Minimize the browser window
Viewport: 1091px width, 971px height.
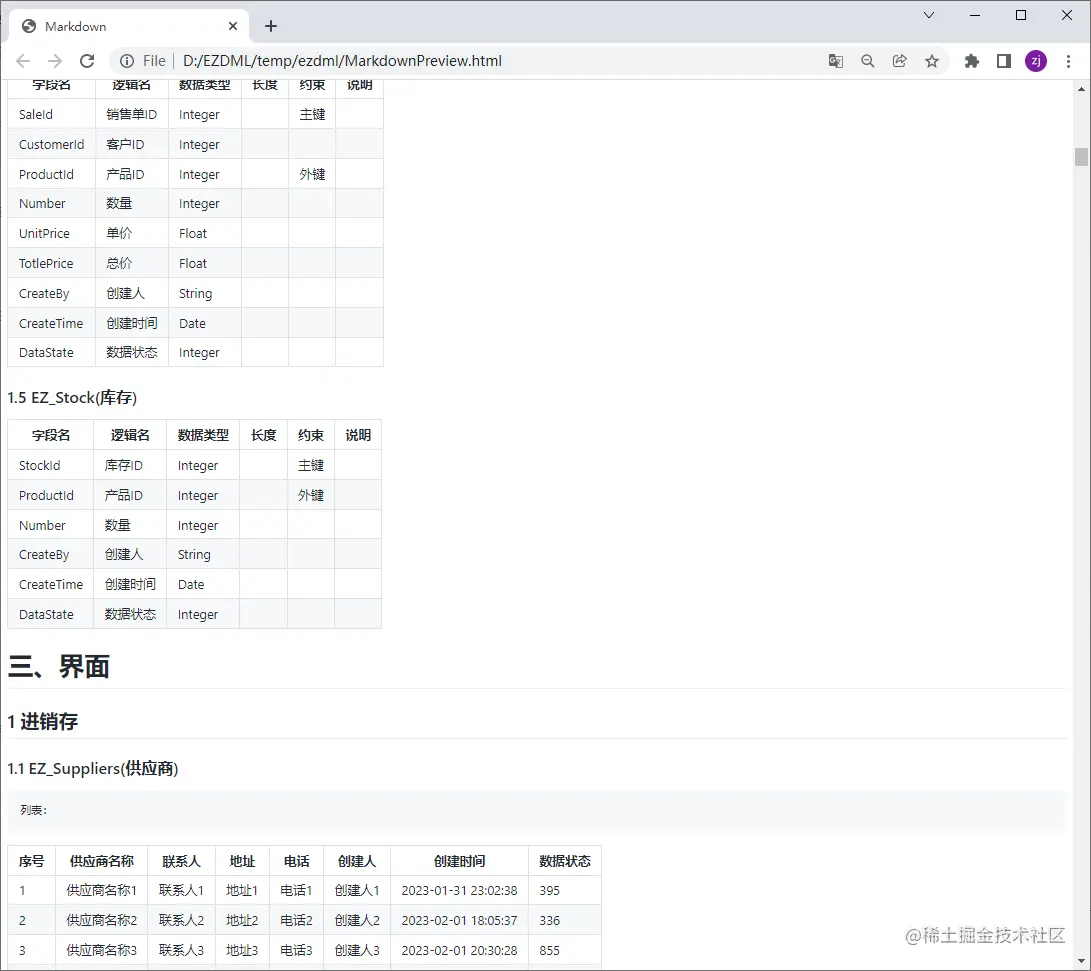(x=975, y=15)
